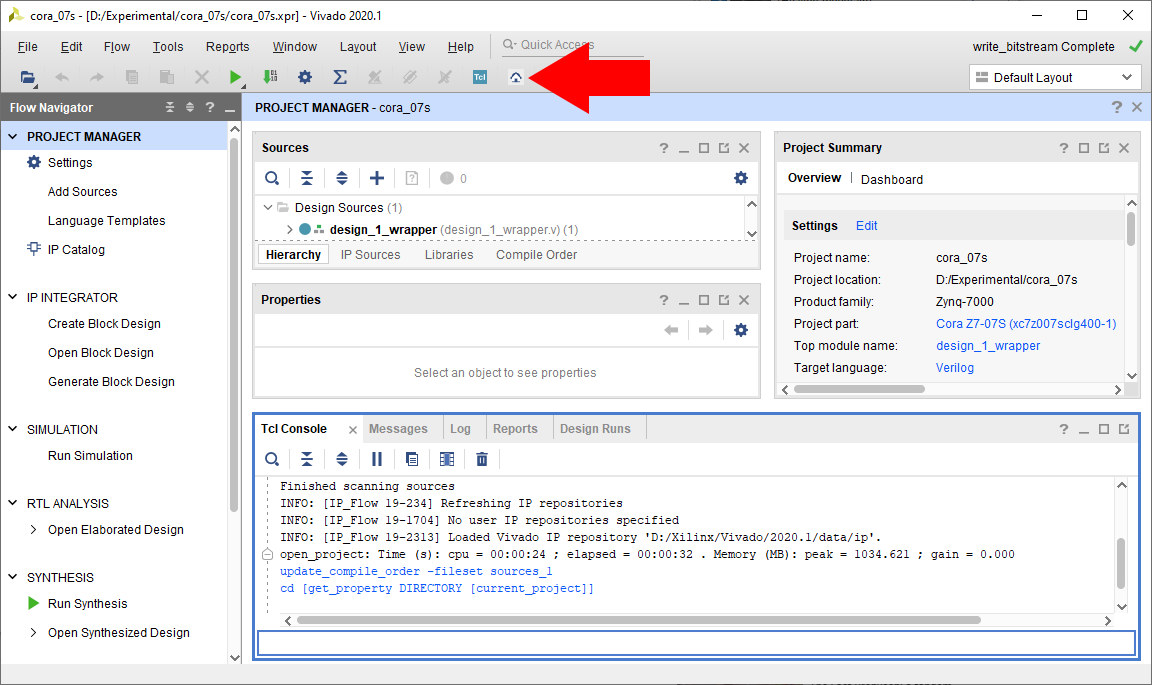Switch to the Messages tab
Viewport: 1152px width, 685px height.
(x=401, y=427)
